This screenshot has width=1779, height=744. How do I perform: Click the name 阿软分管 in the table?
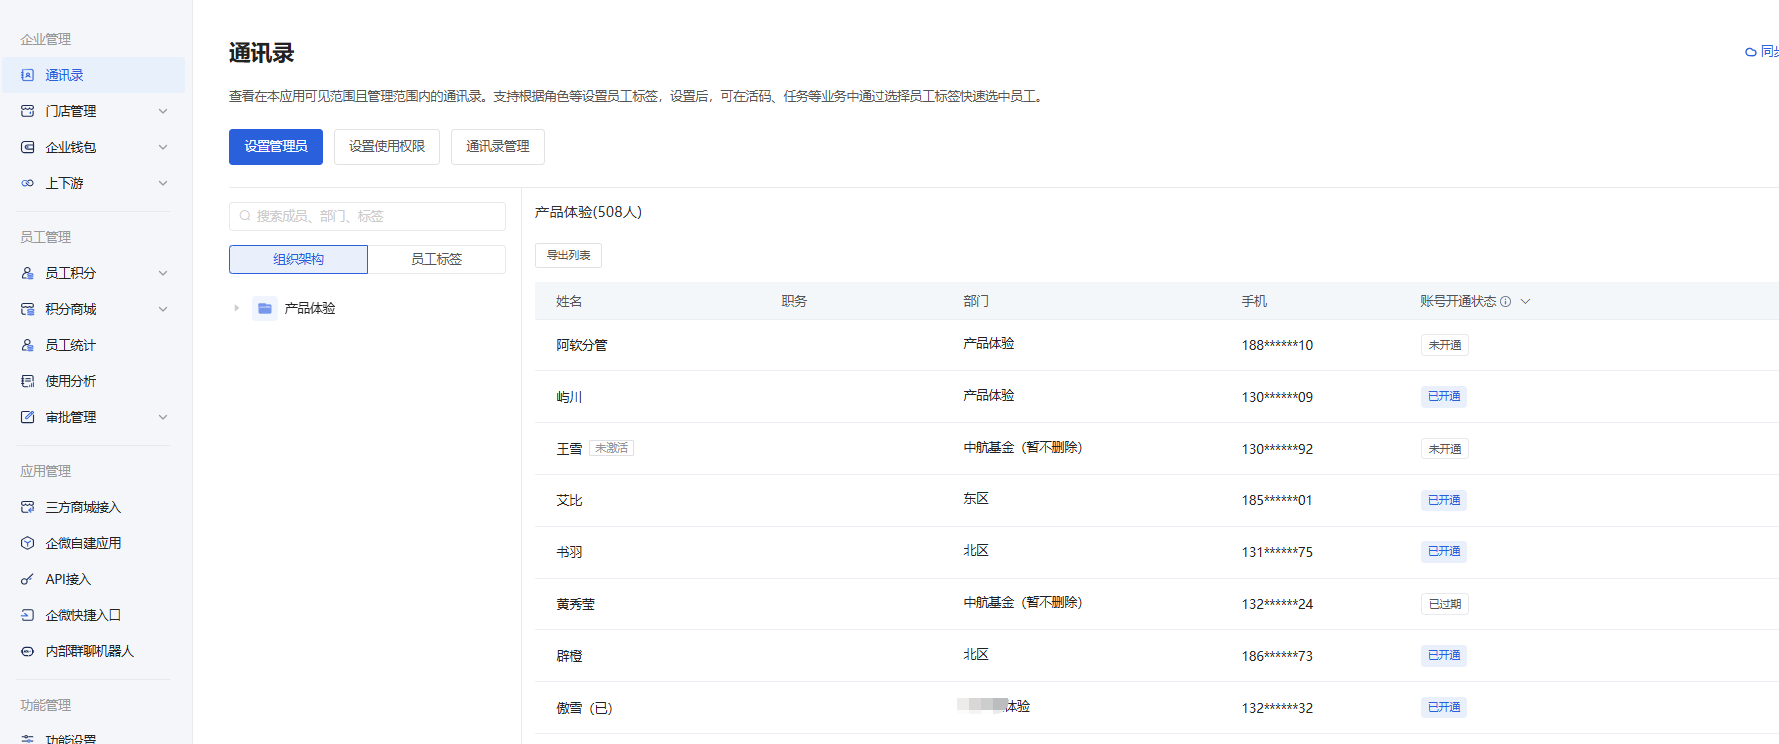582,345
